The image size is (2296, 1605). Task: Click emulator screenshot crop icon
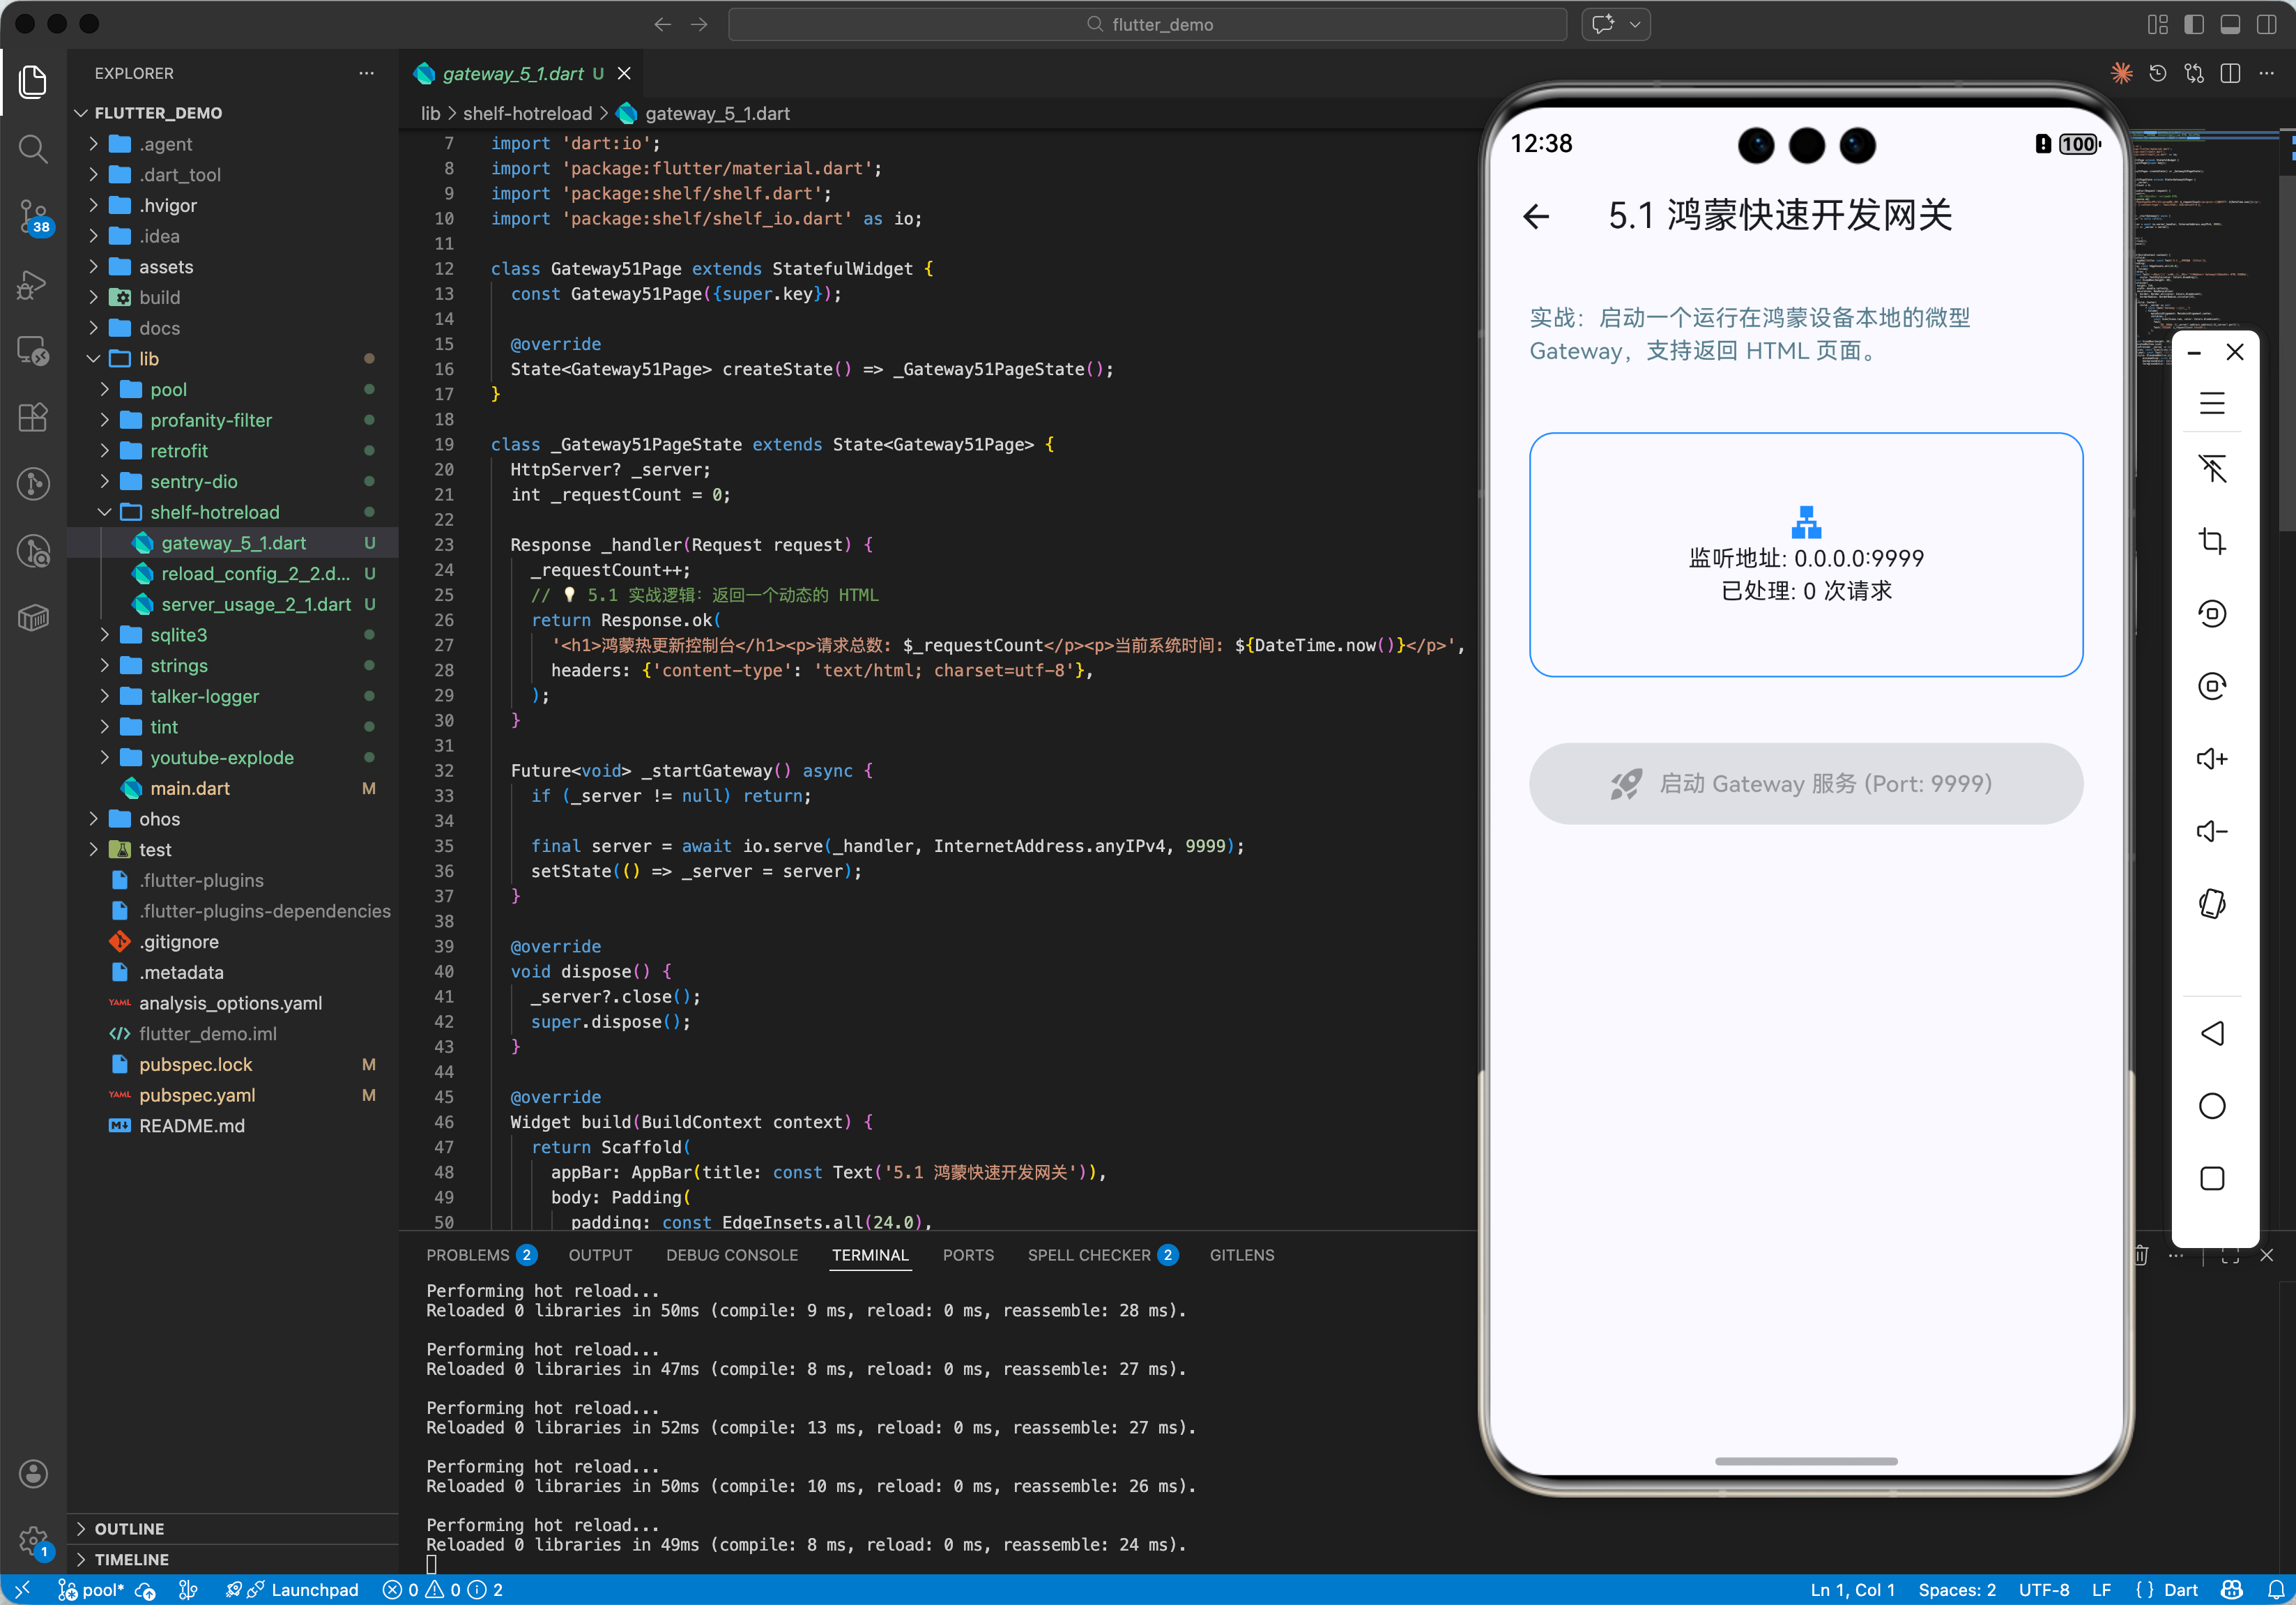[2211, 541]
